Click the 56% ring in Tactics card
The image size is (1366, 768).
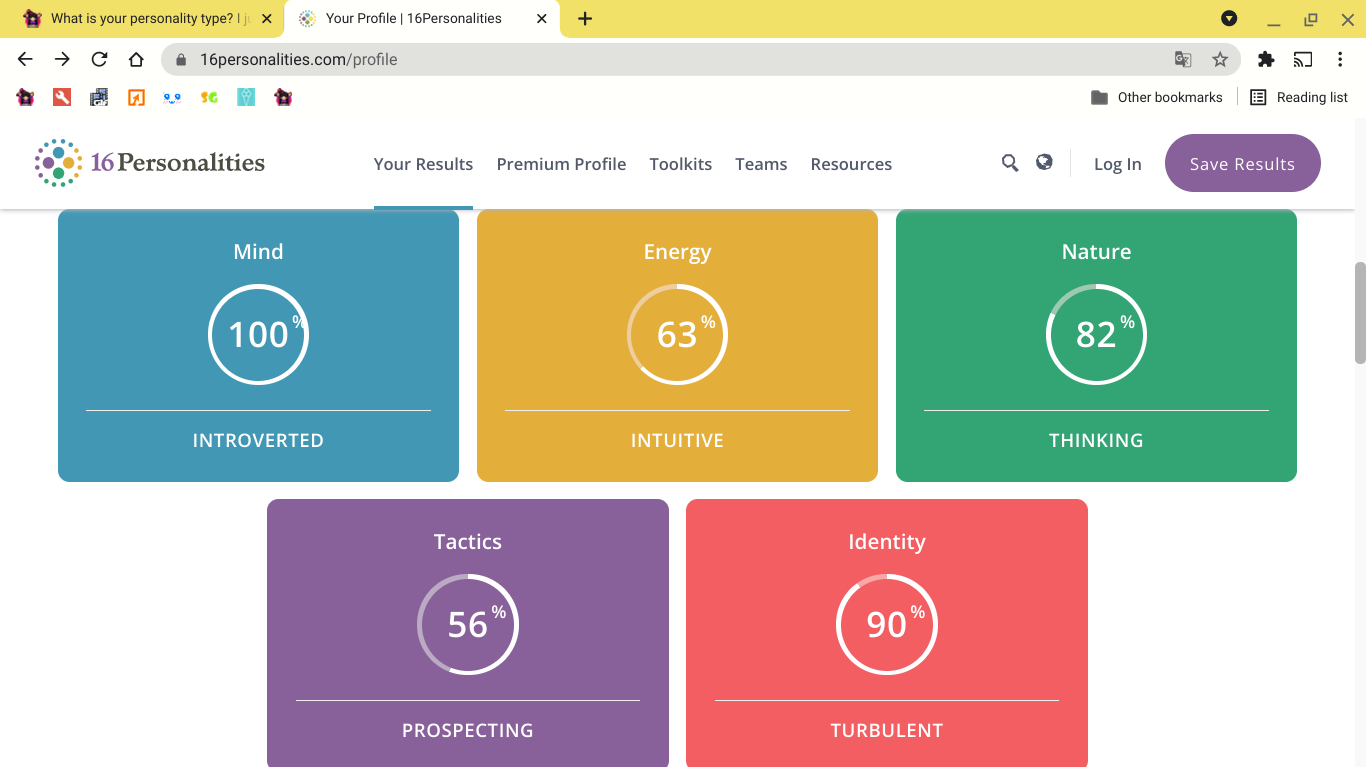[468, 625]
